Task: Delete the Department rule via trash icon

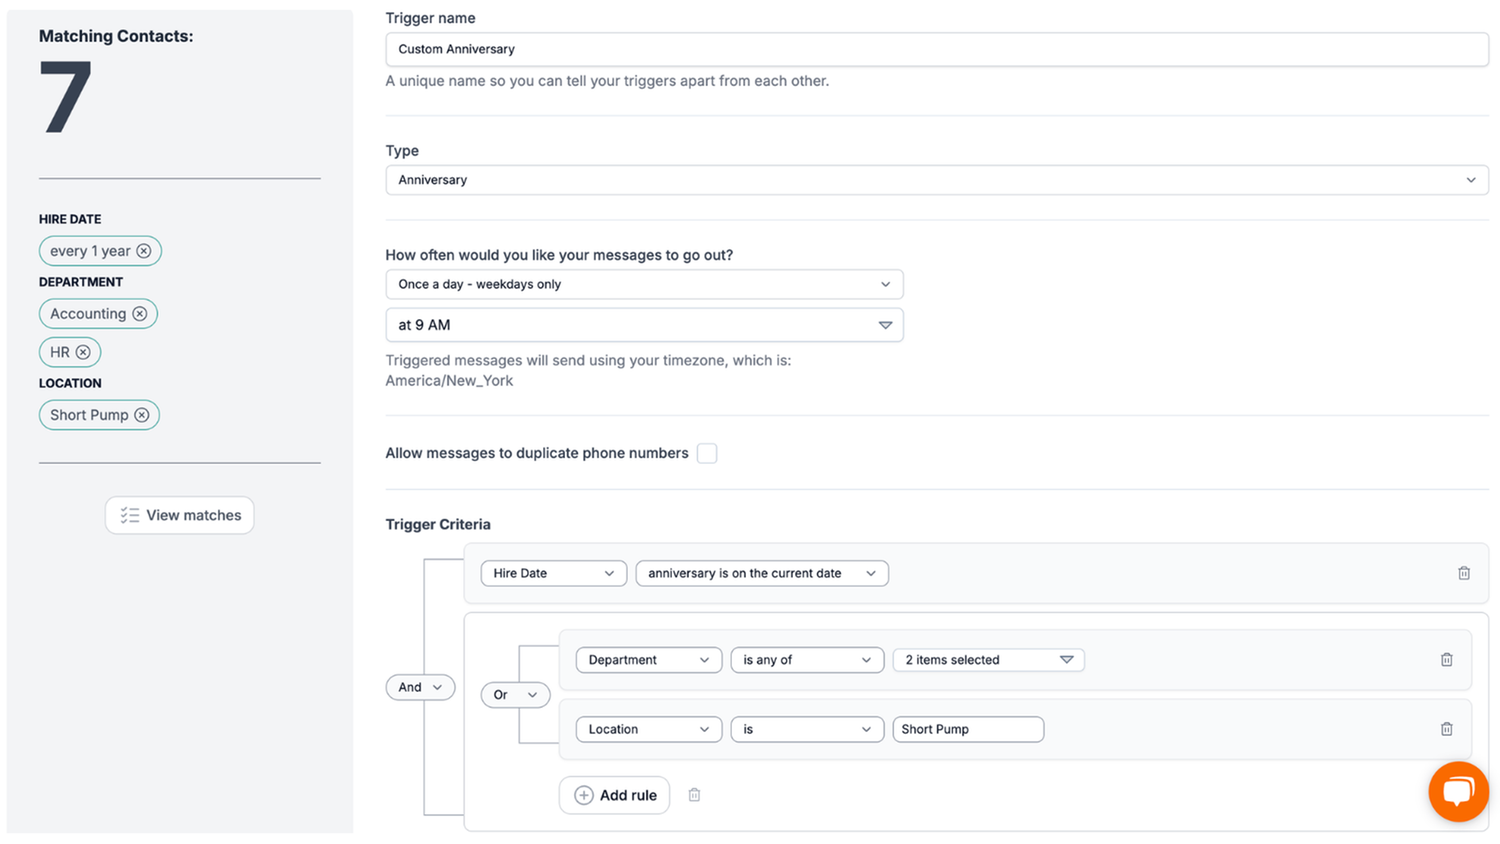Action: [x=1446, y=660]
